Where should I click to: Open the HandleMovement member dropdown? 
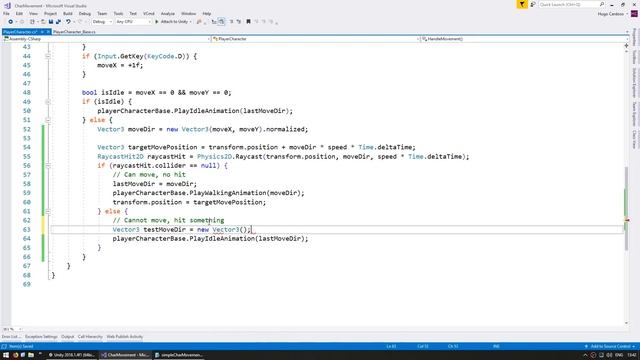click(525, 39)
